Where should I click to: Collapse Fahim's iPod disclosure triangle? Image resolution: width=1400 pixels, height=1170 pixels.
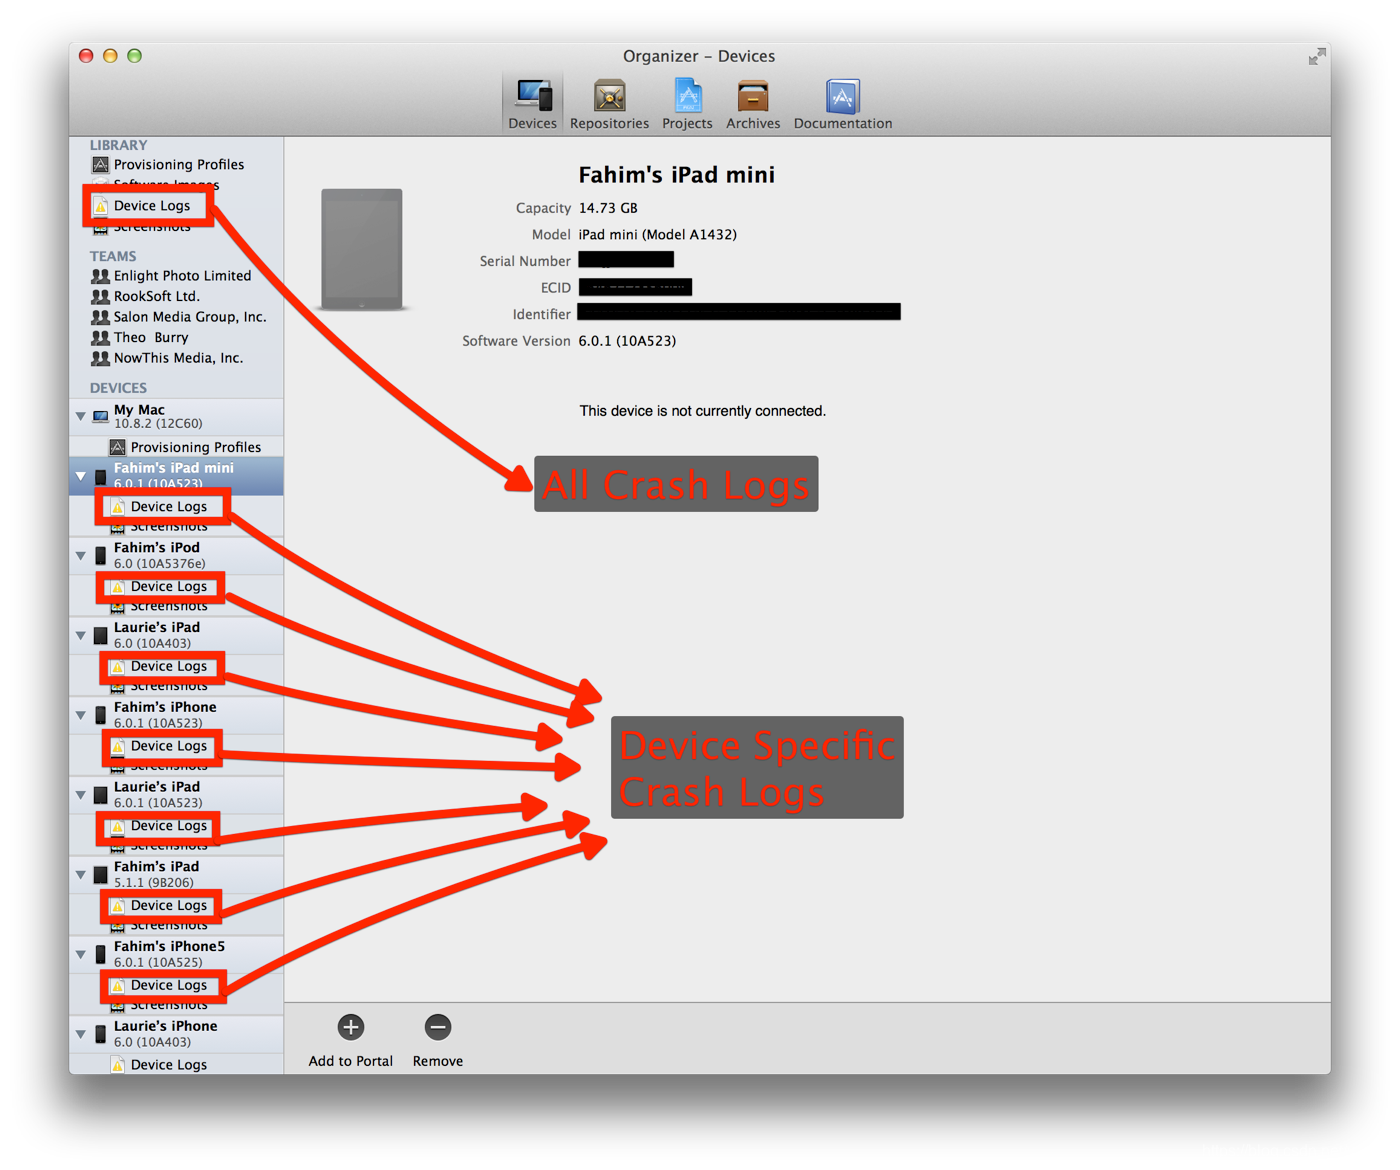tap(80, 555)
